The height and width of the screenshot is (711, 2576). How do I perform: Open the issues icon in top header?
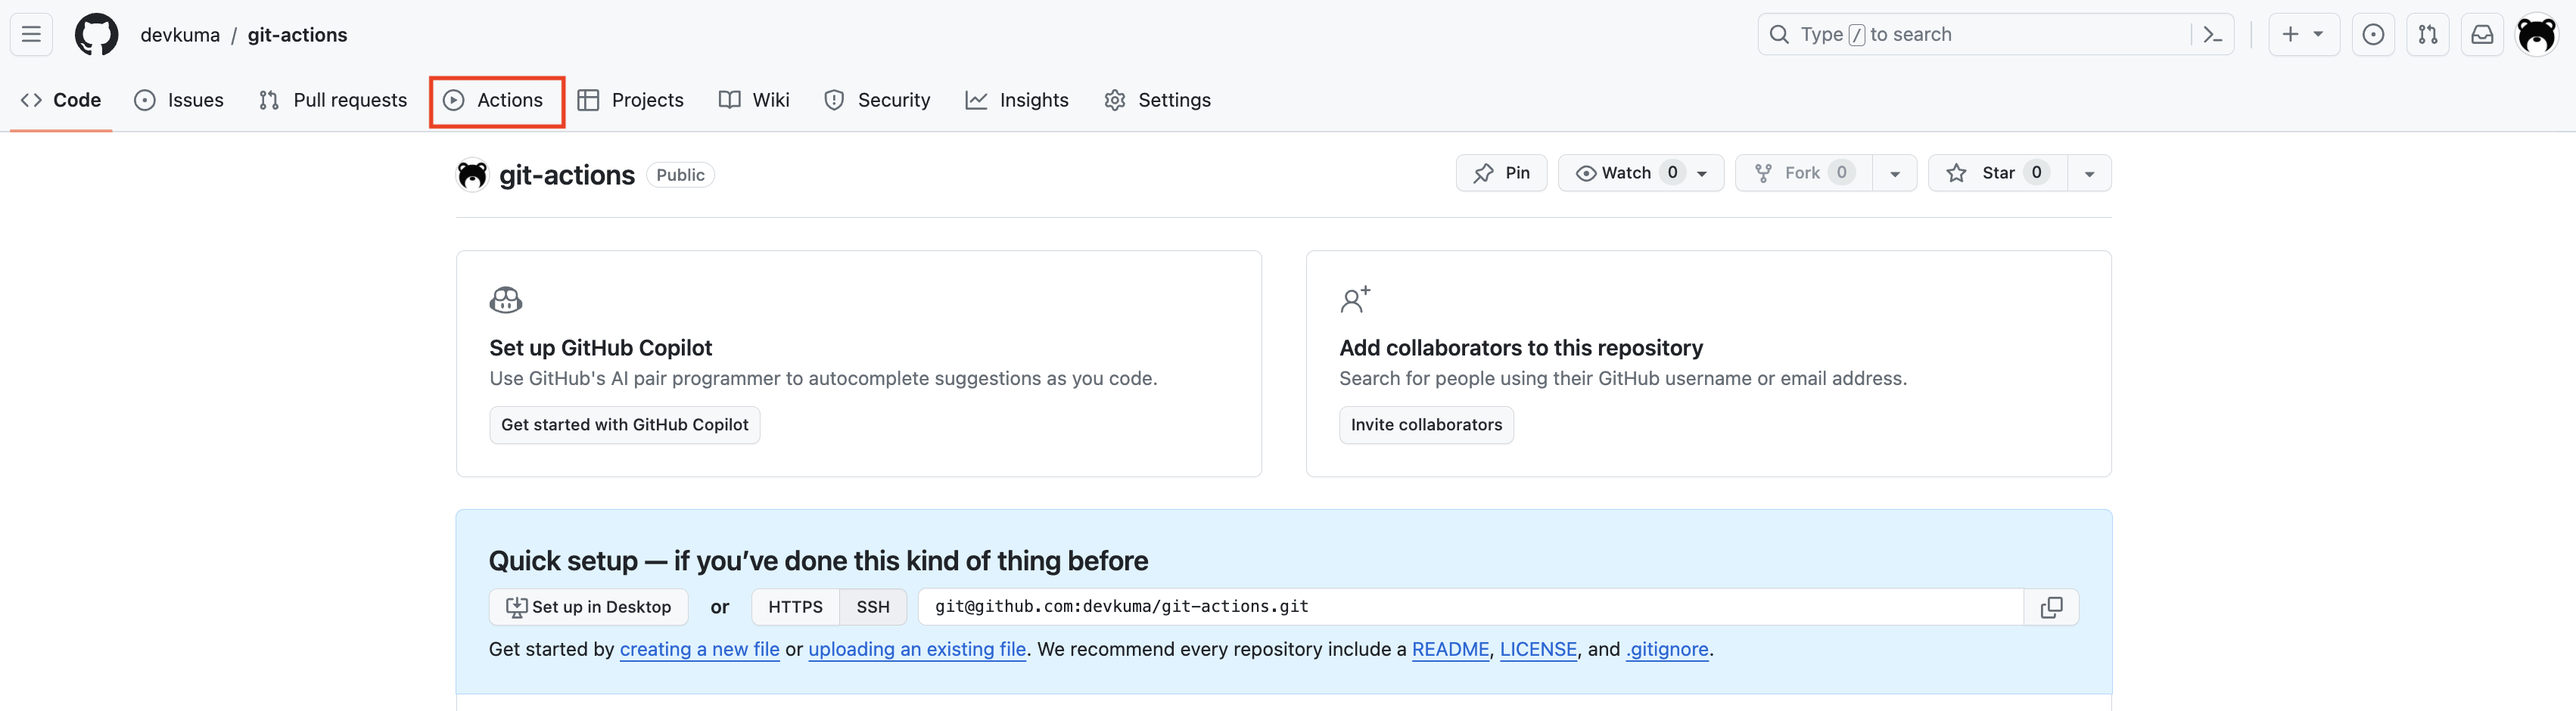pos(2372,34)
